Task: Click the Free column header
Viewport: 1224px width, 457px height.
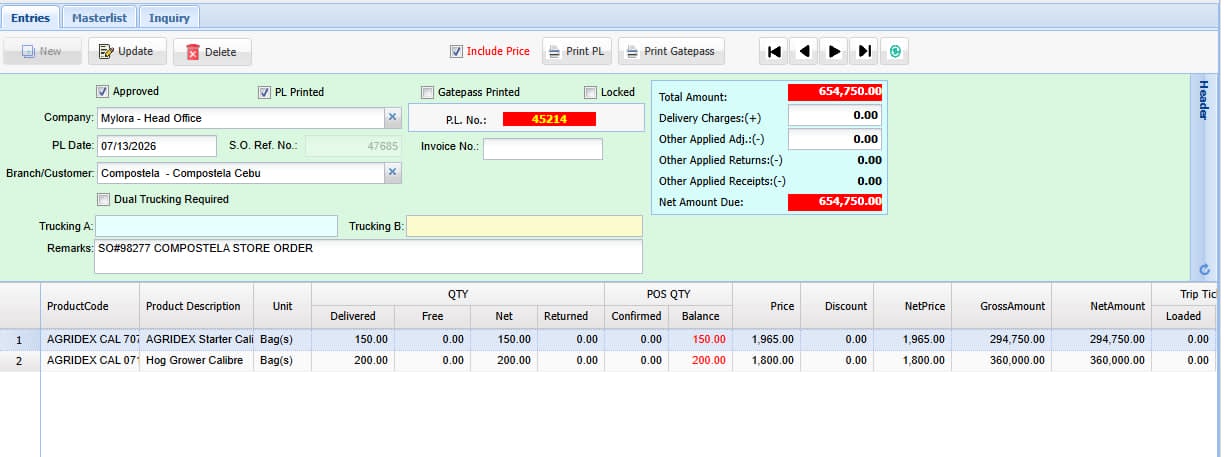Action: 432,316
